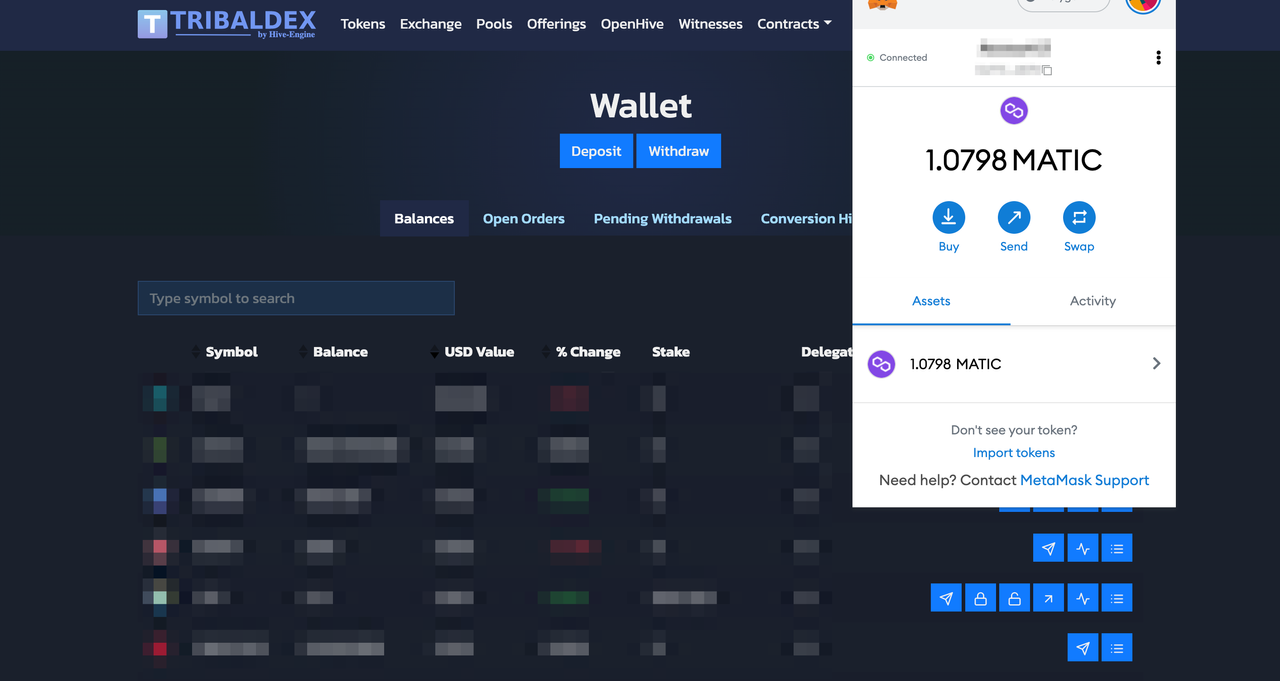Open the Offerings nav item
Image resolution: width=1280 pixels, height=681 pixels.
click(557, 24)
